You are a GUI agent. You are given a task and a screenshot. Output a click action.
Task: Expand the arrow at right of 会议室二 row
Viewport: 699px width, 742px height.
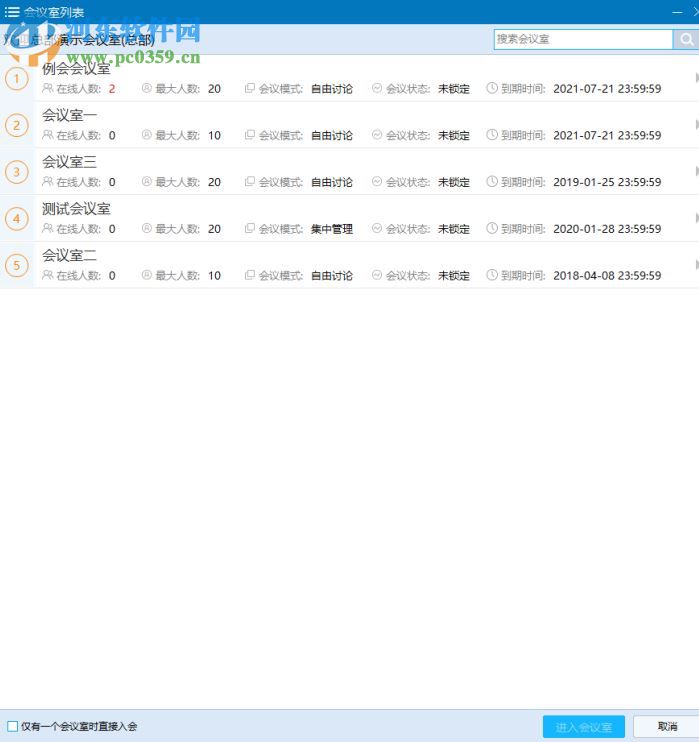tap(697, 264)
